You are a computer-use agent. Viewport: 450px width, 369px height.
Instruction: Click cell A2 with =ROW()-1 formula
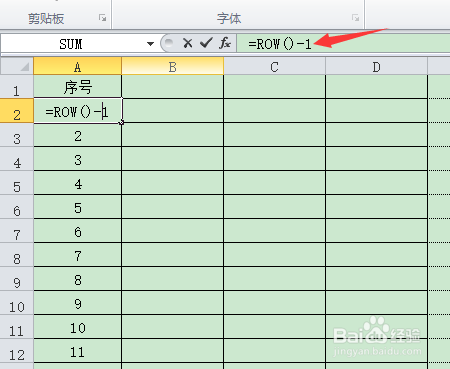78,111
